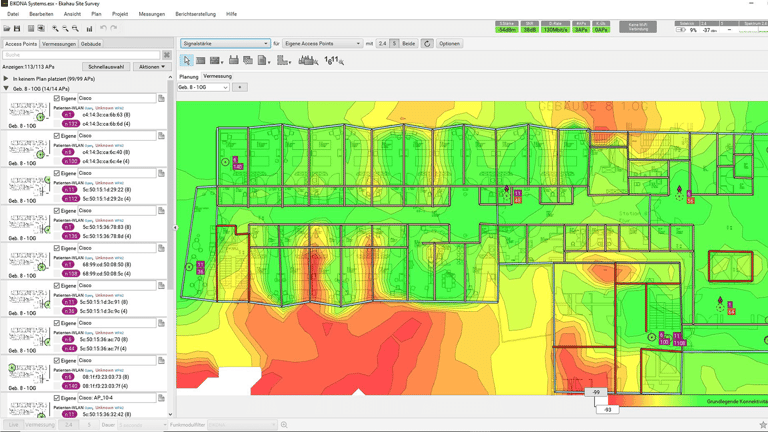The width and height of the screenshot is (768, 432).
Task: Undo last action with the undo arrow
Action: (x=103, y=28)
